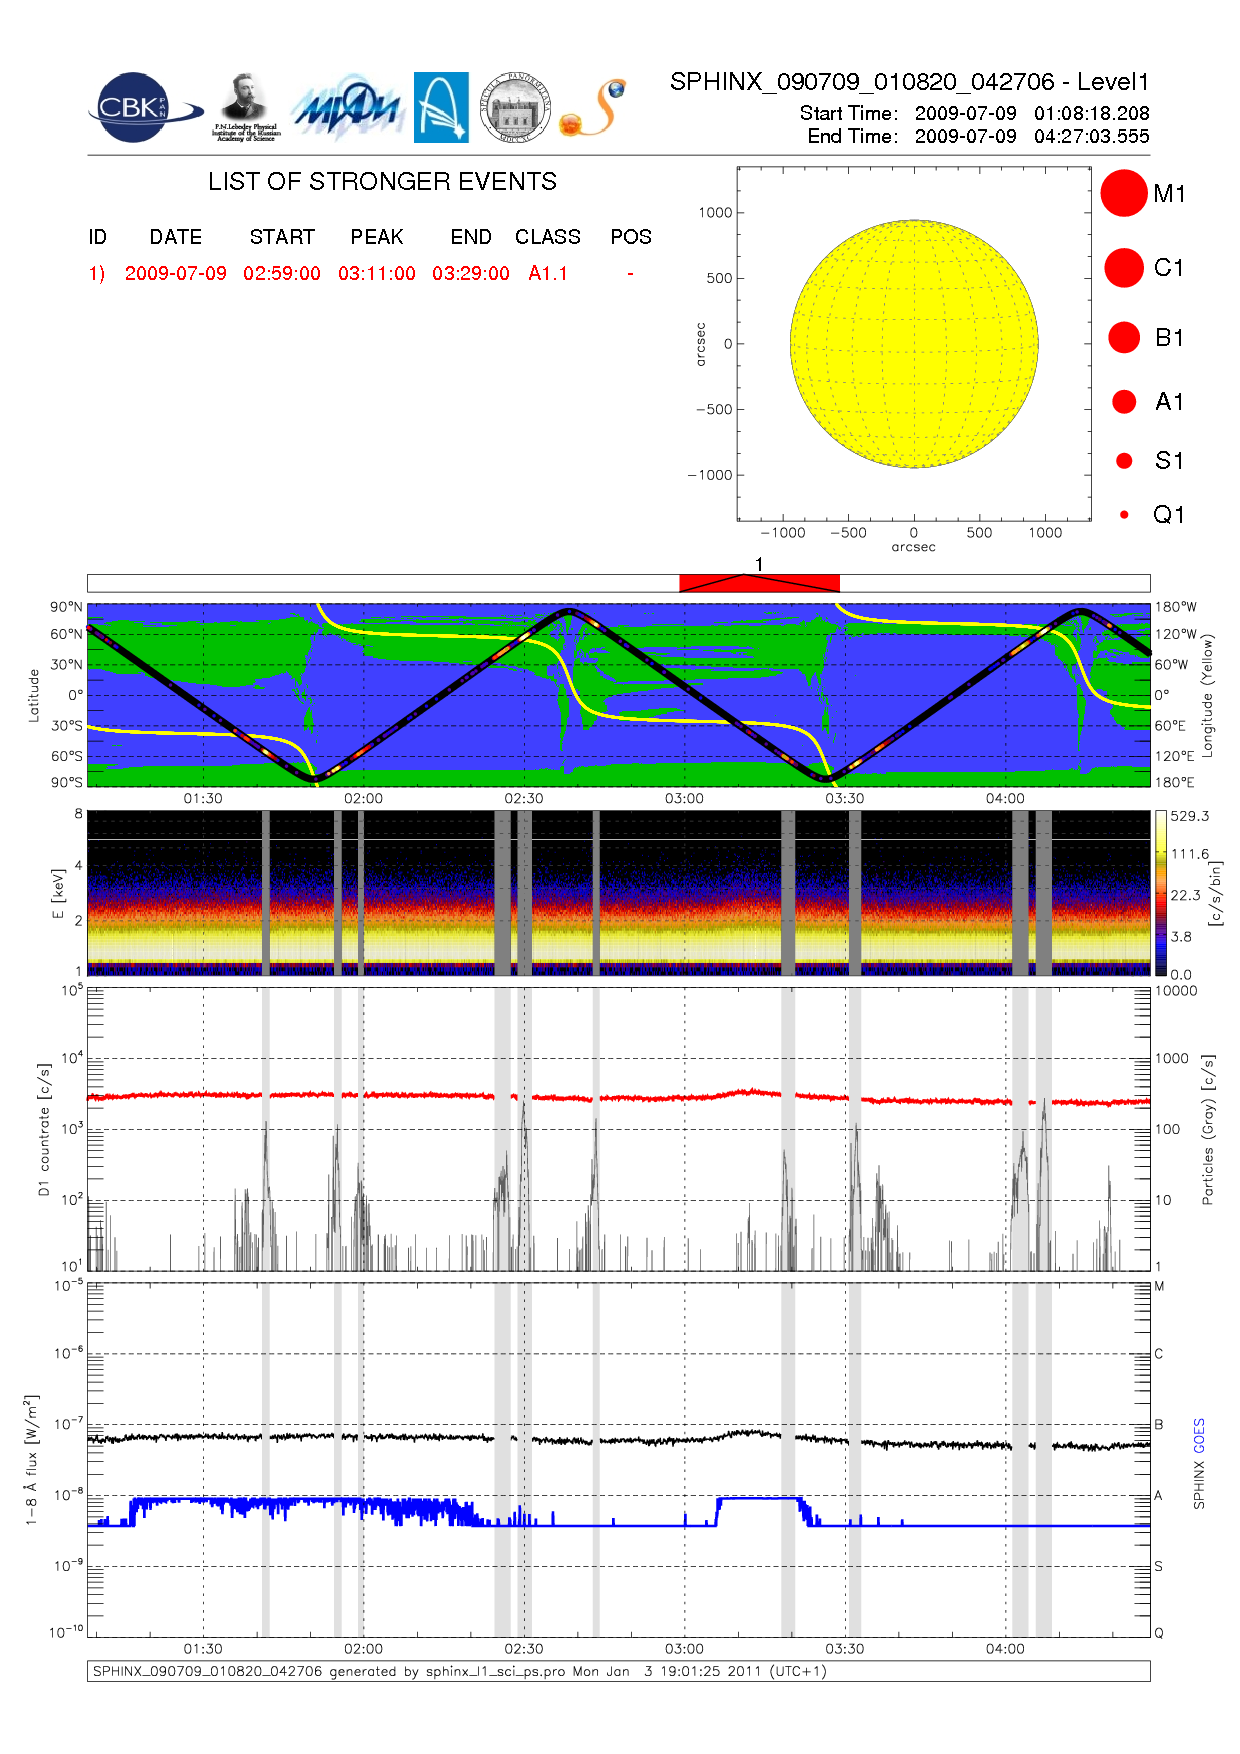Click the B1 red legend circle
This screenshot has height=1754, width=1240.
[x=1124, y=337]
